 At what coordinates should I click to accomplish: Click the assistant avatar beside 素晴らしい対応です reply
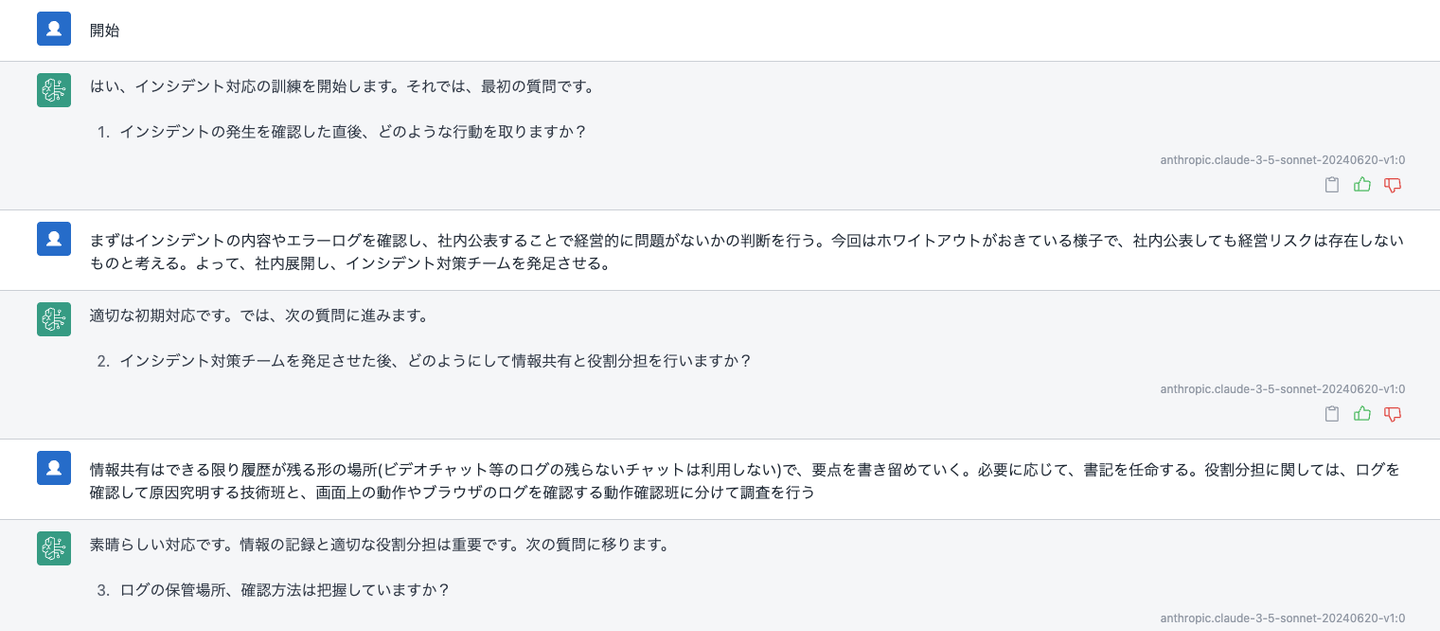54,548
